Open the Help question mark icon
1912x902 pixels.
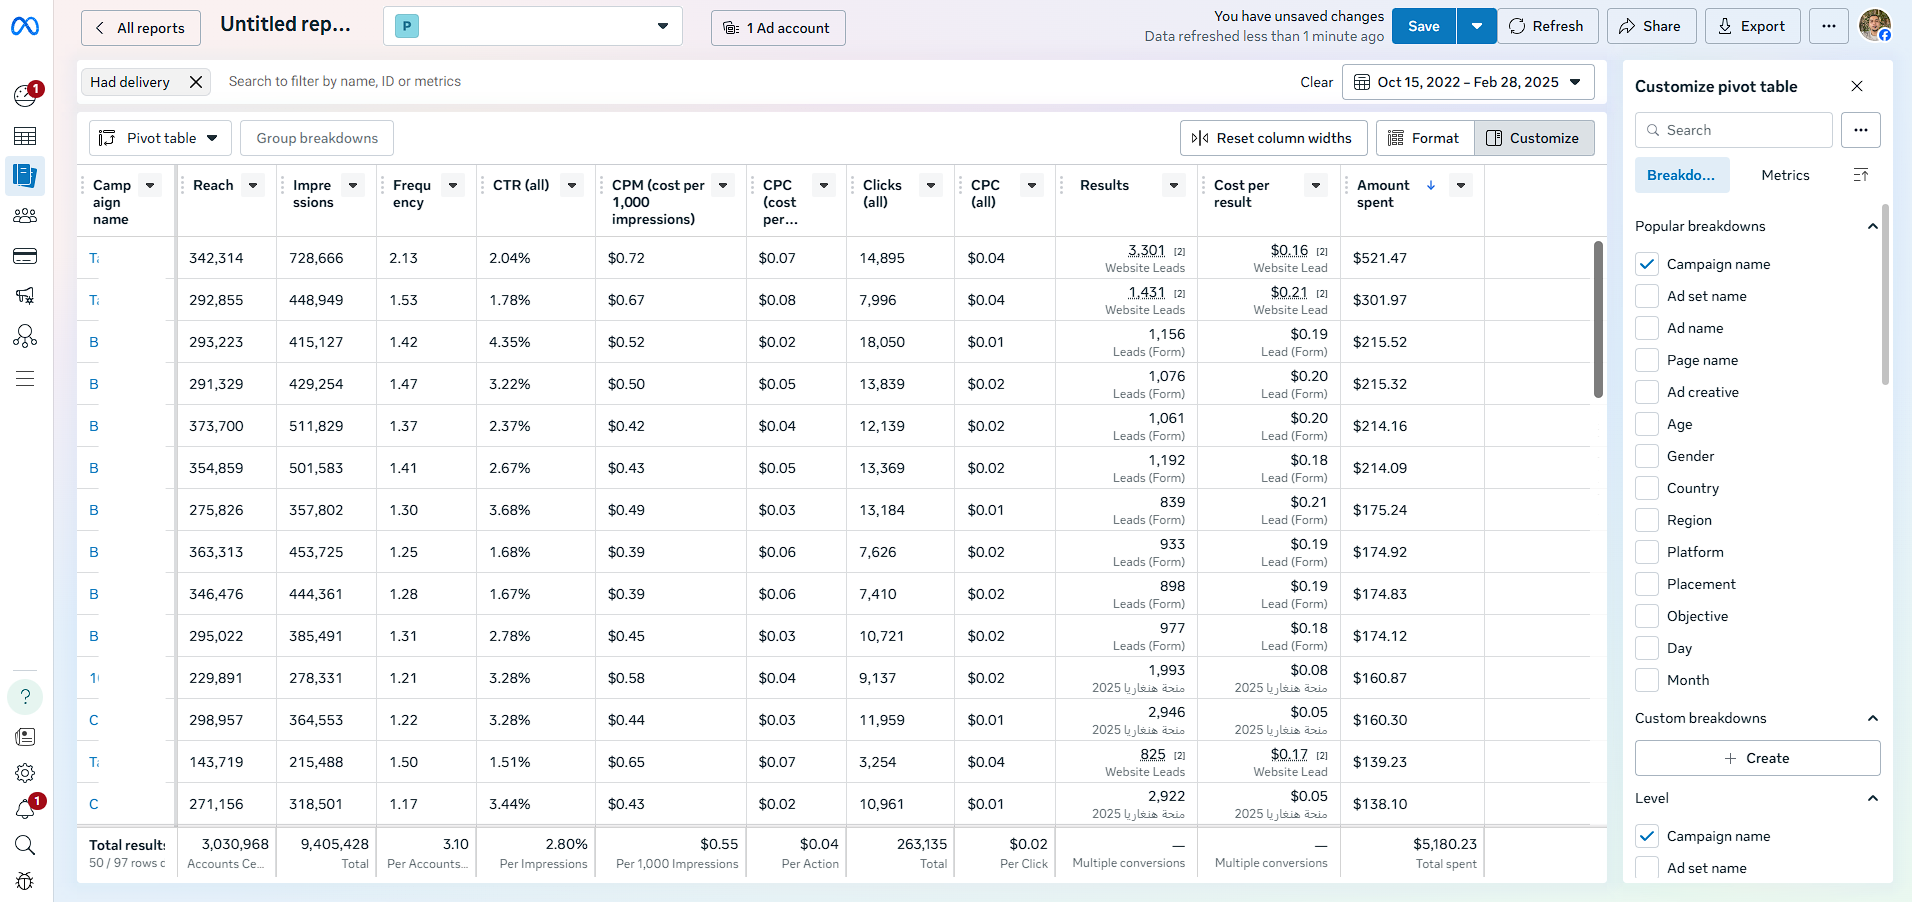click(x=25, y=697)
